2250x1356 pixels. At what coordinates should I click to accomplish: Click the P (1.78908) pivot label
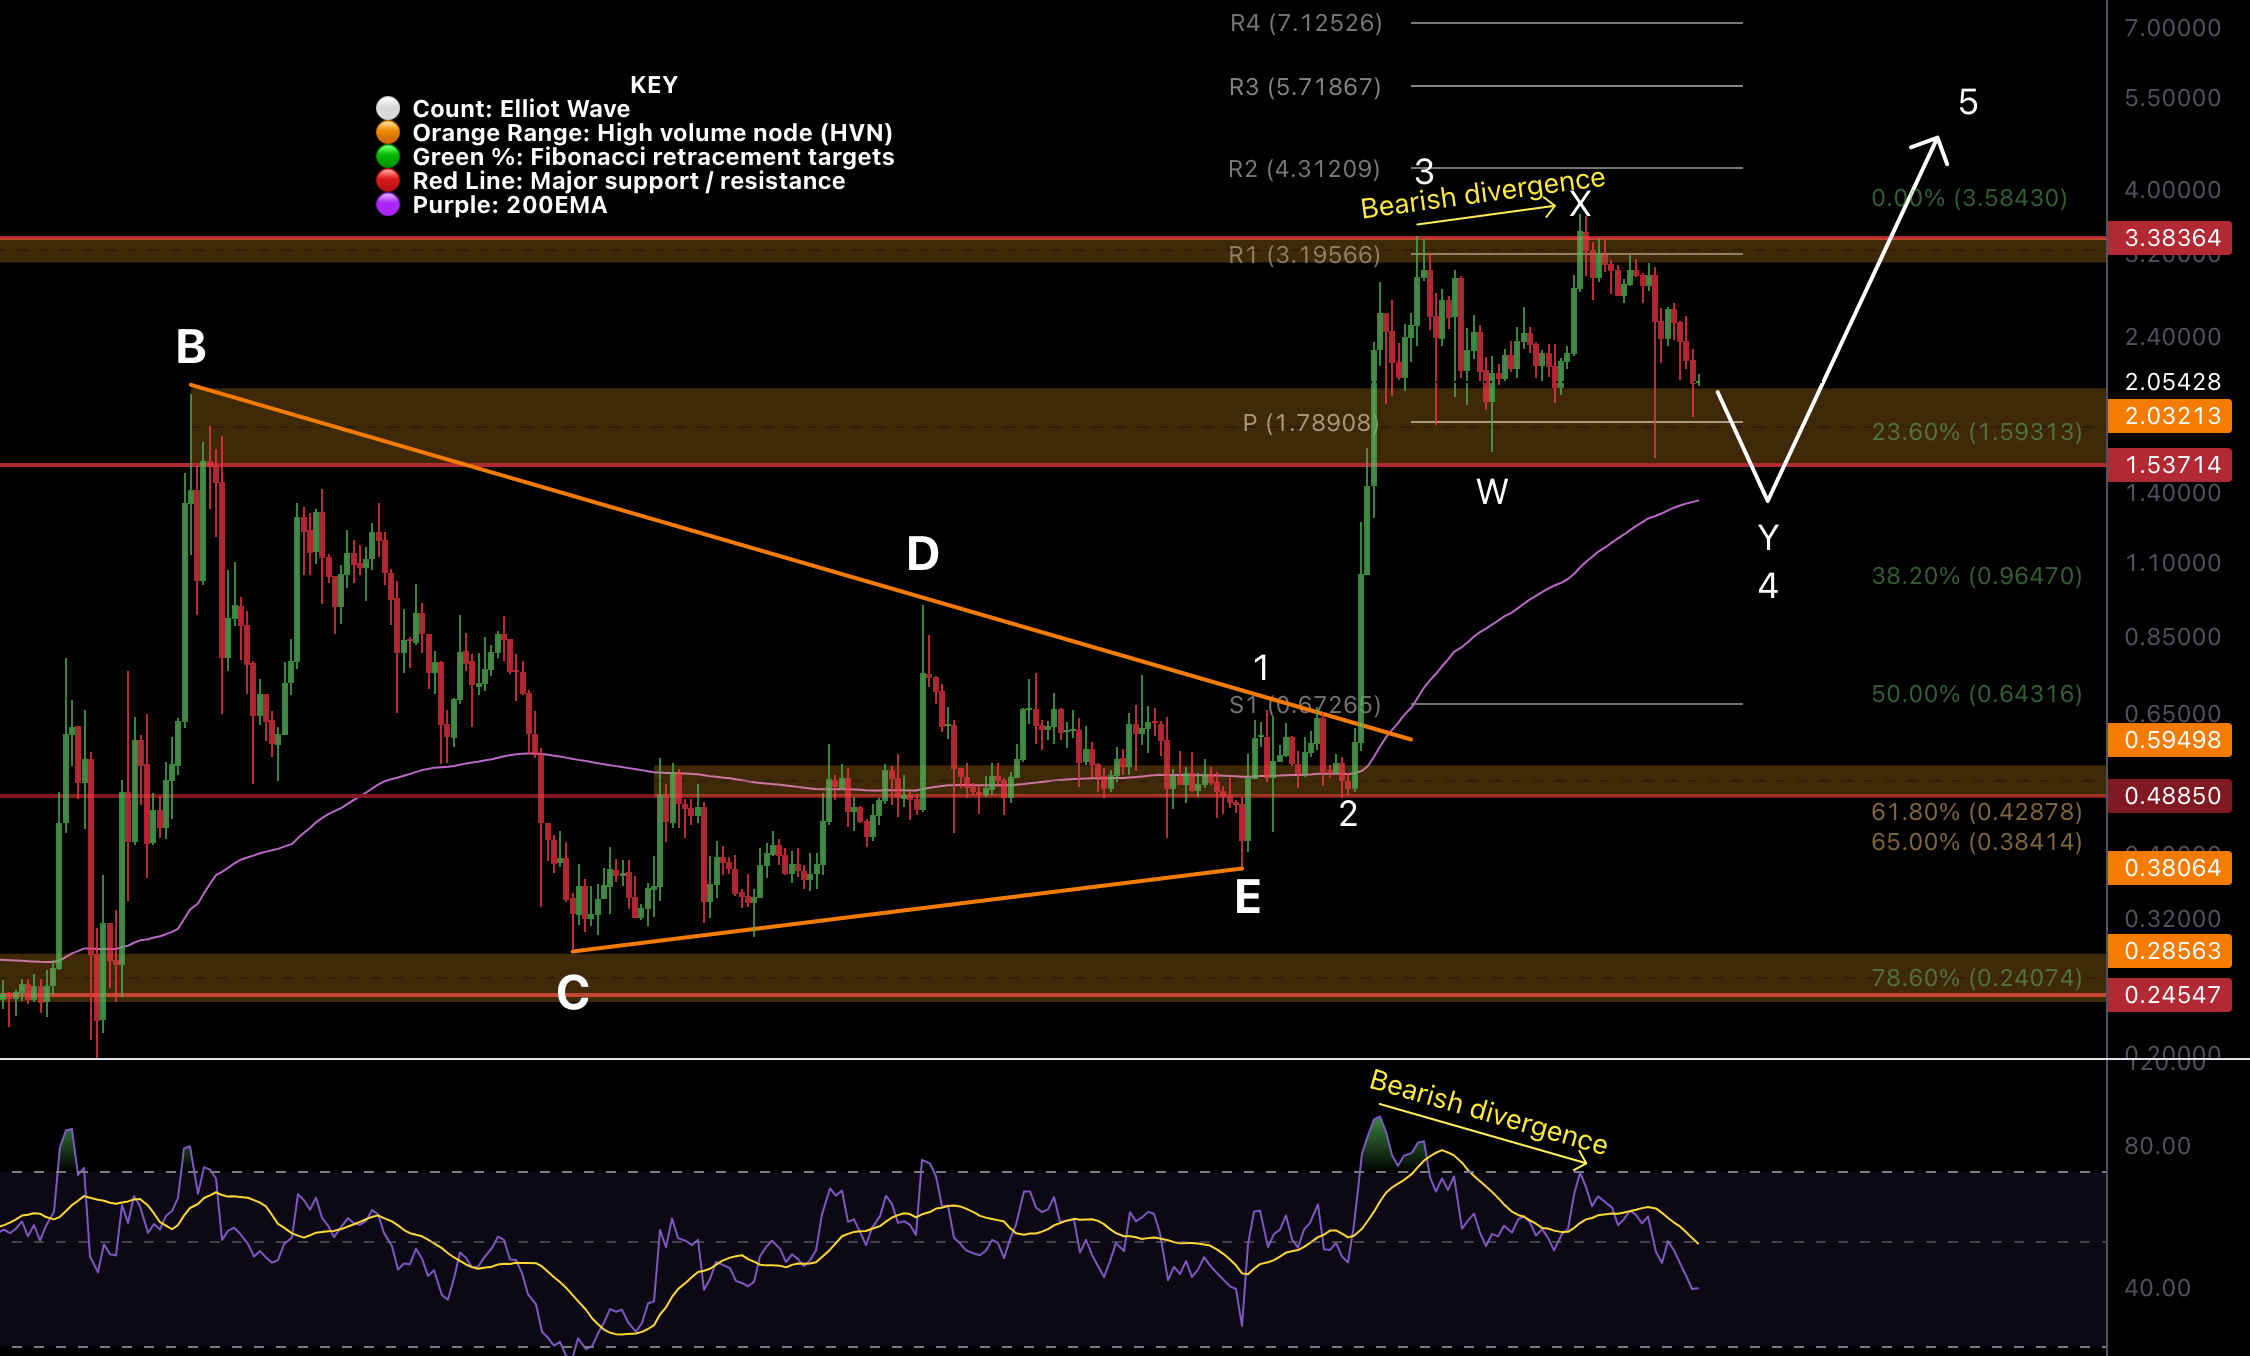(1308, 423)
